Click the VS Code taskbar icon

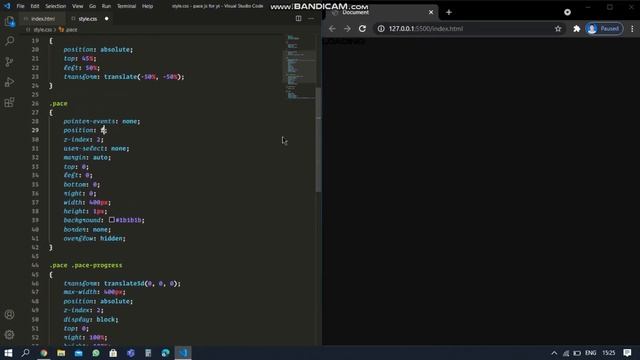[x=183, y=353]
